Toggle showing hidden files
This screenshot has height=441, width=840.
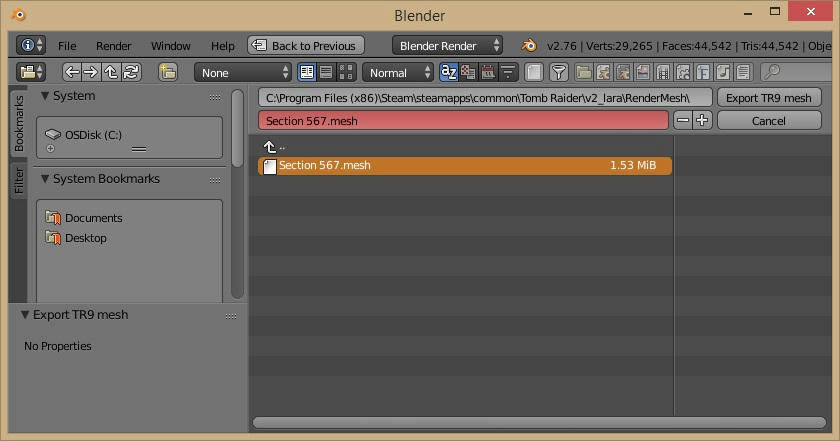pos(534,72)
